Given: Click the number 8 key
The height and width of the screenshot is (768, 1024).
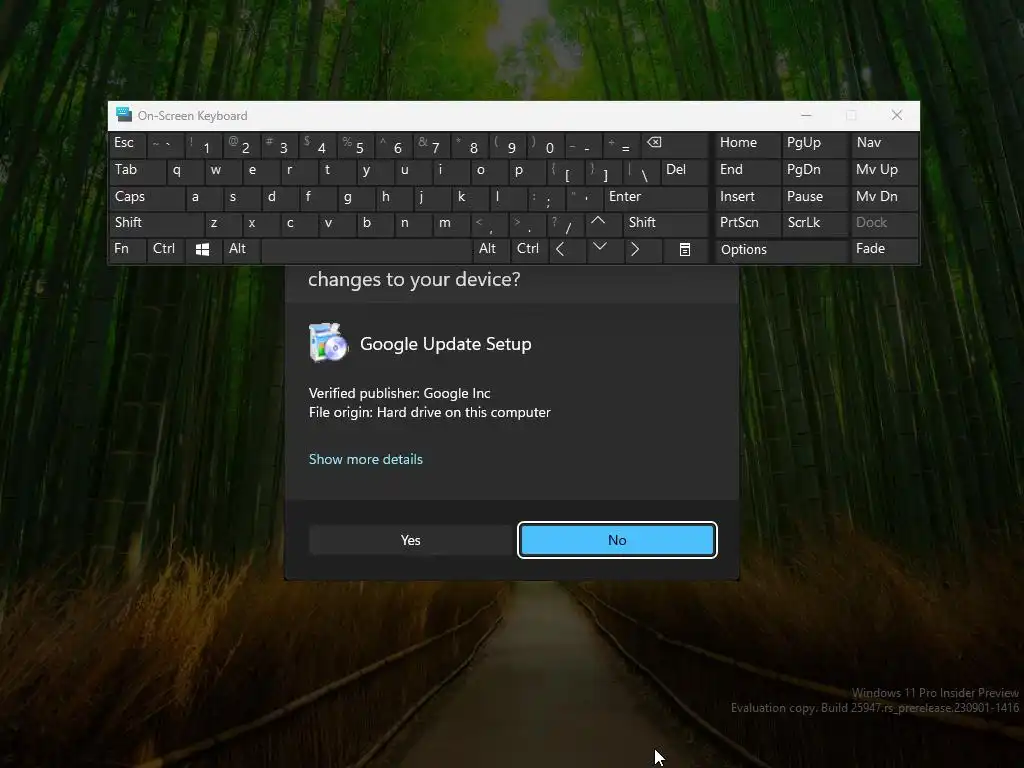Looking at the screenshot, I should pyautogui.click(x=470, y=145).
